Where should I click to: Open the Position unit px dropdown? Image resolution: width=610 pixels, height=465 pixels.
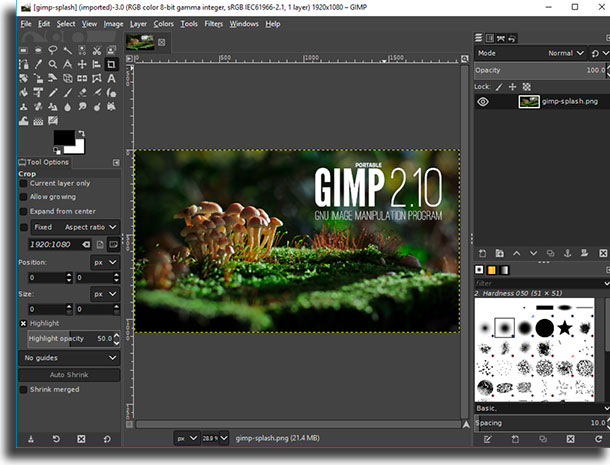[x=105, y=262]
